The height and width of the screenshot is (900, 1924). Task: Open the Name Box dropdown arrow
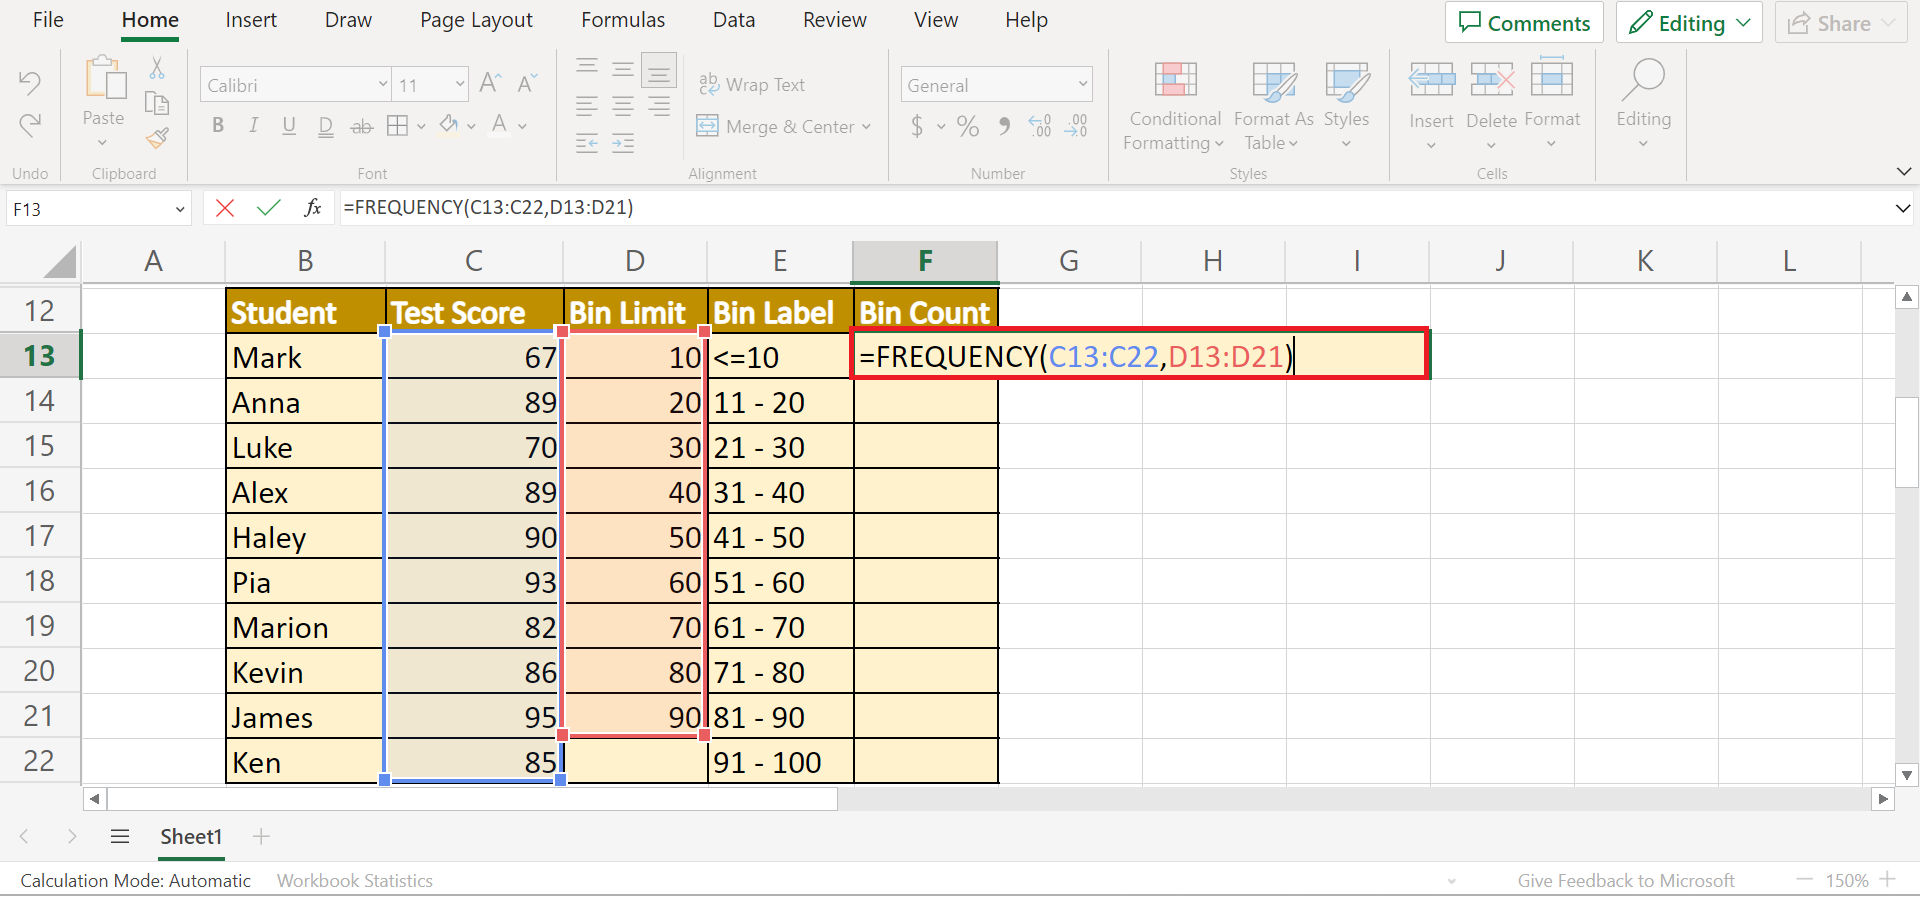(180, 210)
